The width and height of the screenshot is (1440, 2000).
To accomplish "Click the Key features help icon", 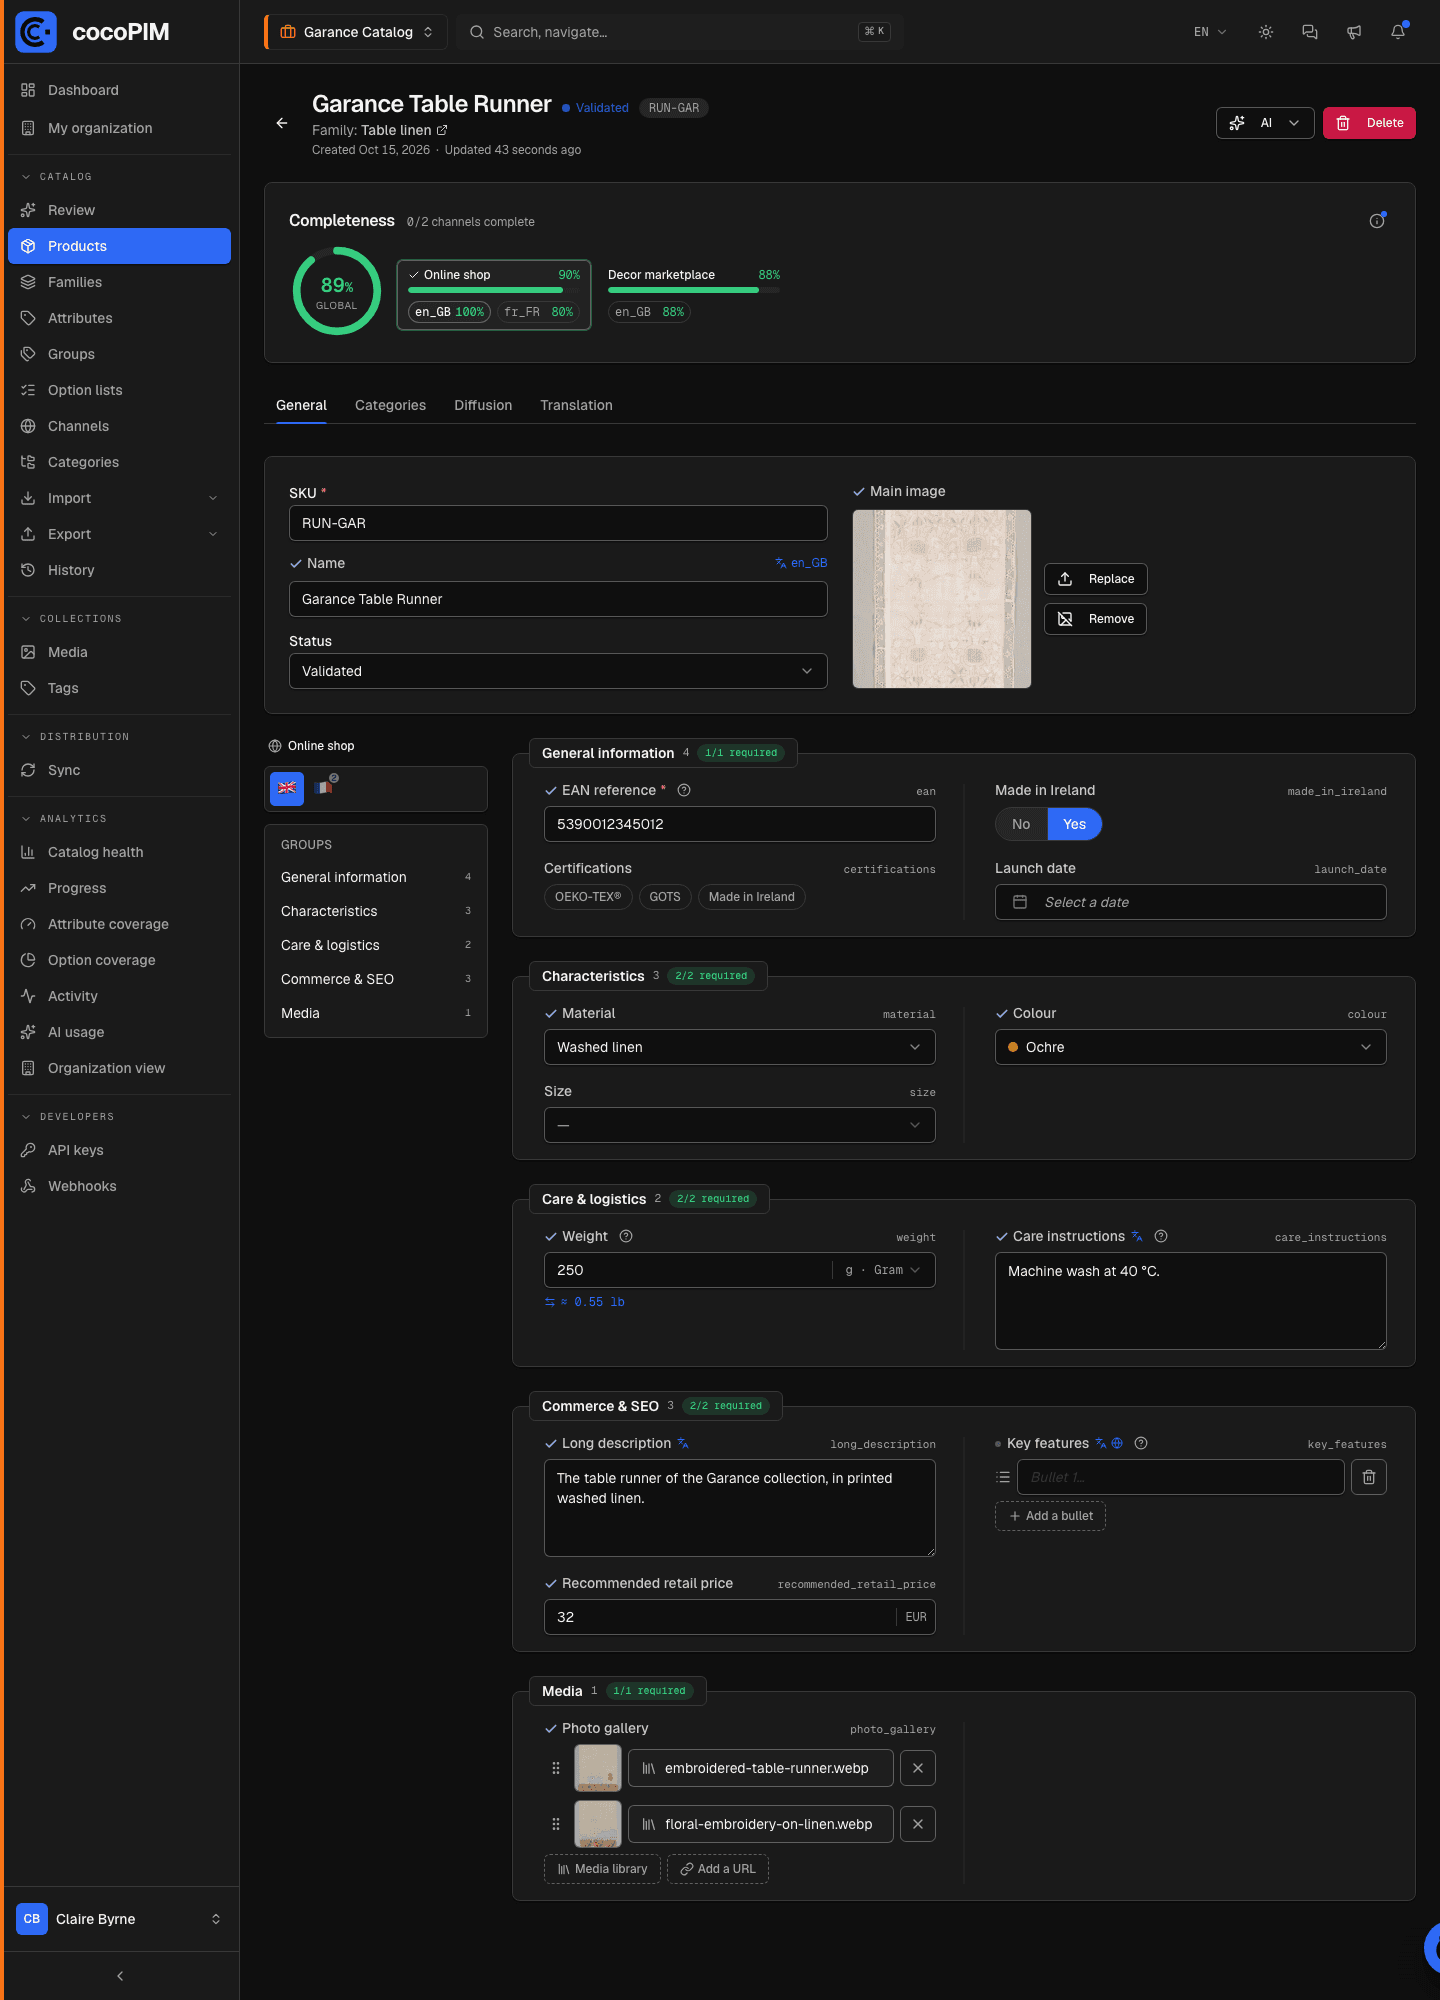I will point(1141,1443).
